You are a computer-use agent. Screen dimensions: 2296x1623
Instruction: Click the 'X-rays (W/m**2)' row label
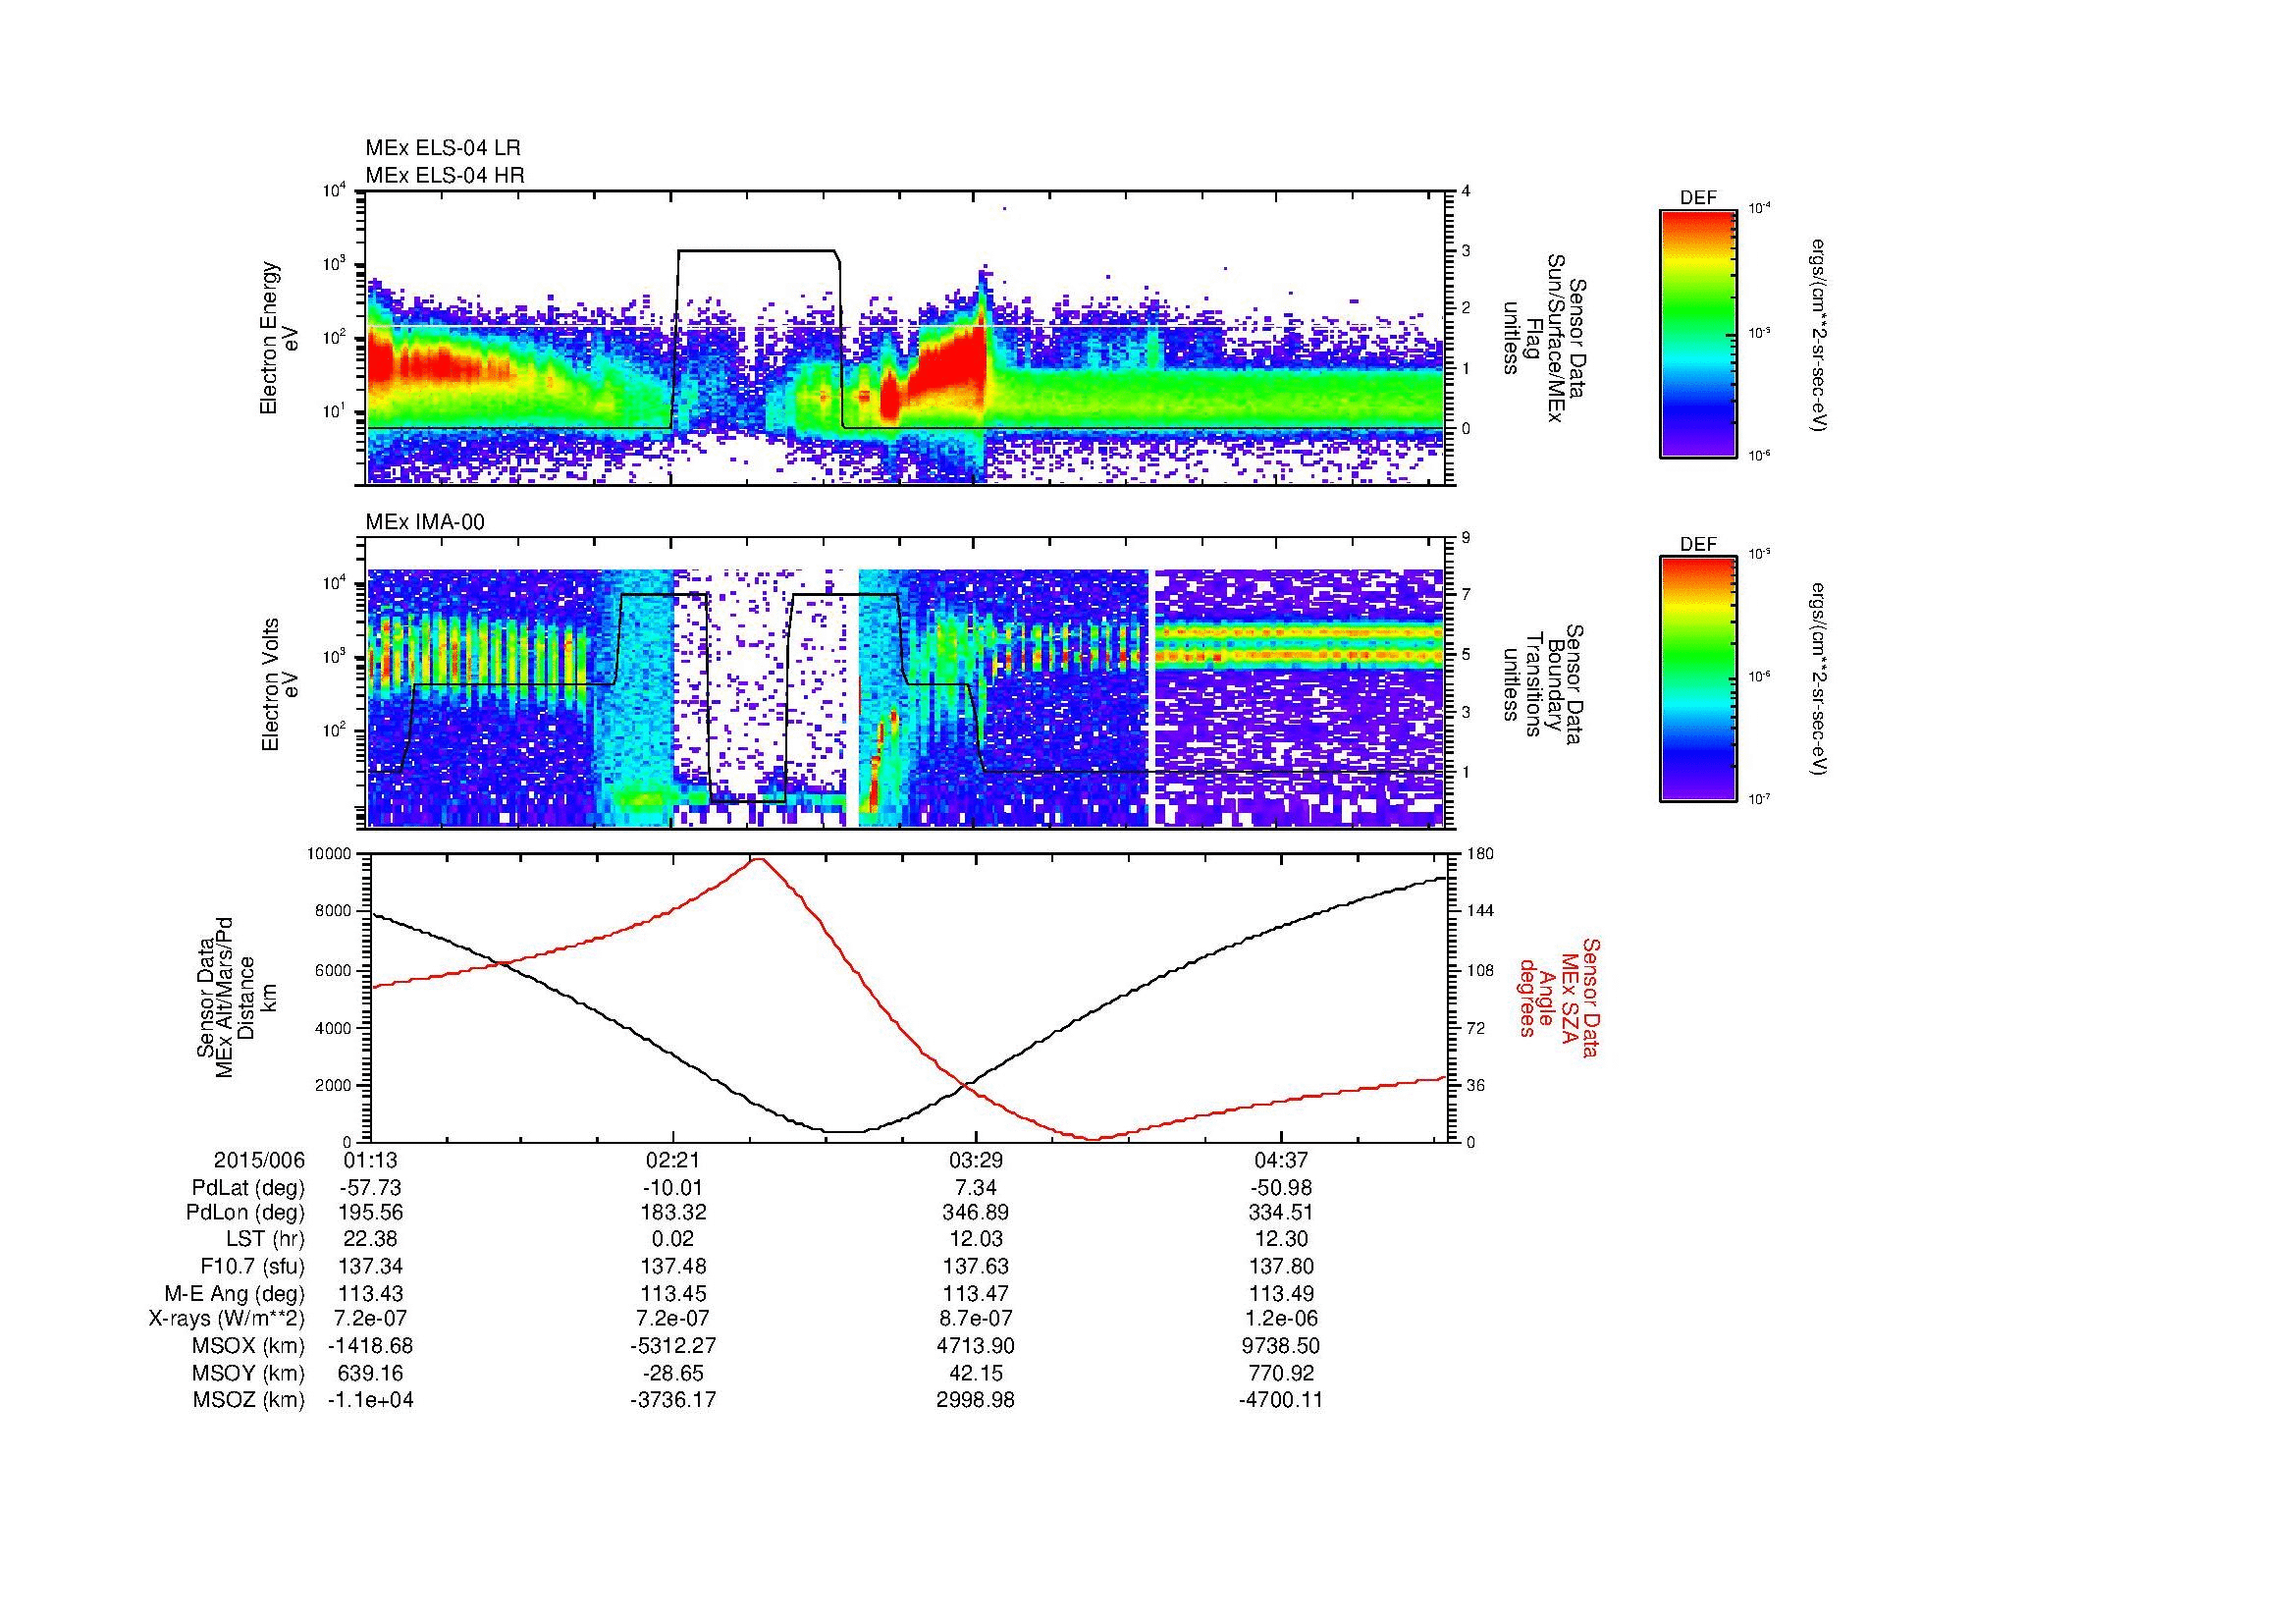click(226, 1319)
